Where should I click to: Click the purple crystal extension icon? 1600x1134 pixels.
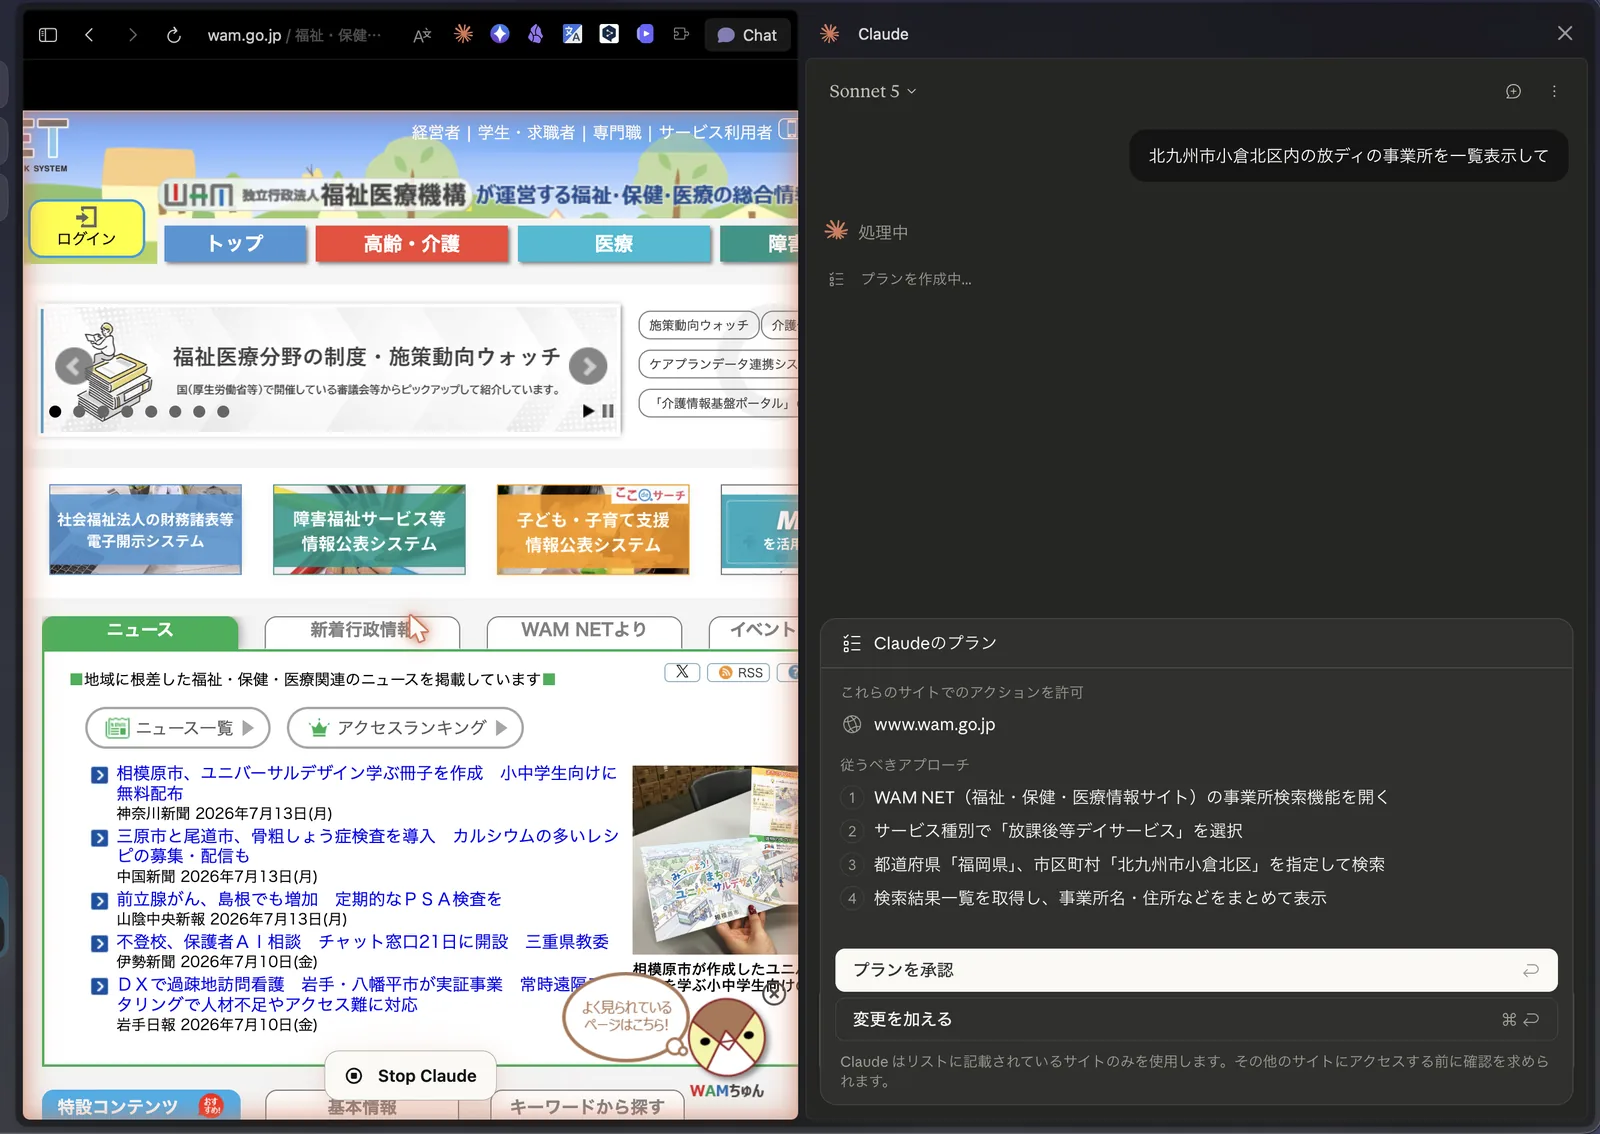pyautogui.click(x=536, y=34)
